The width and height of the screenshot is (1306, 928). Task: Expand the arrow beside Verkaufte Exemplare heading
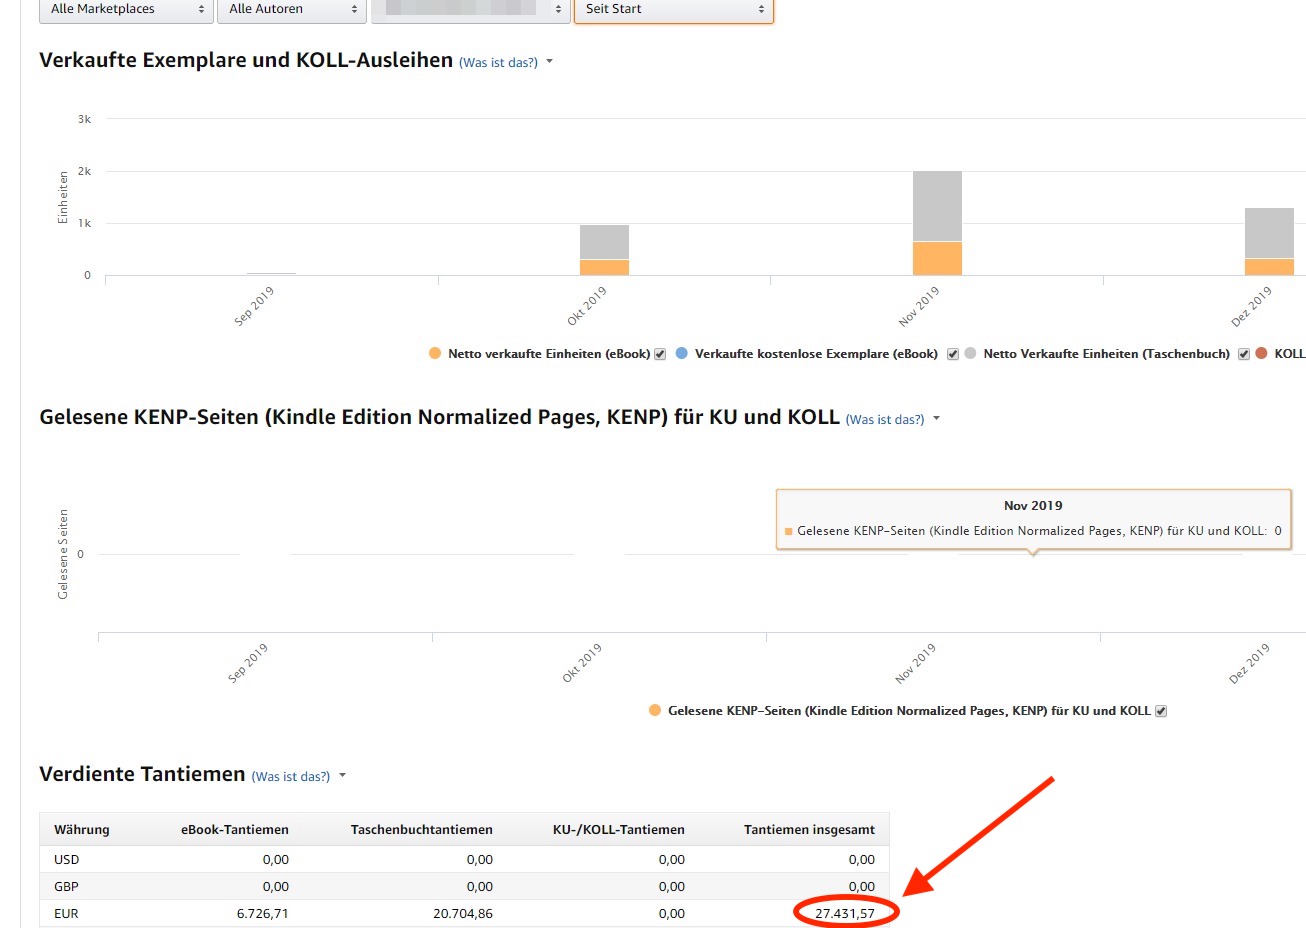tap(549, 61)
